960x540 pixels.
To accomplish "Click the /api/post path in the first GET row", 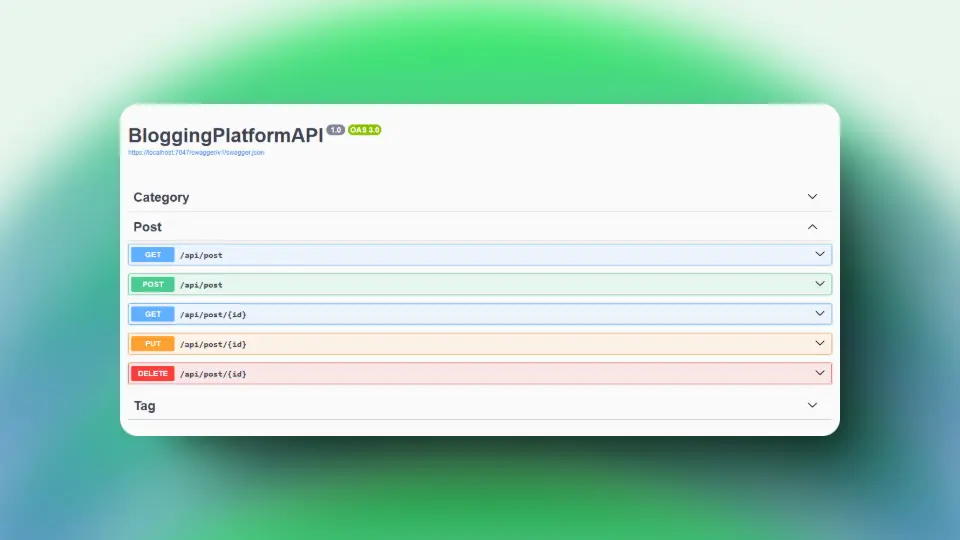I will (x=201, y=255).
